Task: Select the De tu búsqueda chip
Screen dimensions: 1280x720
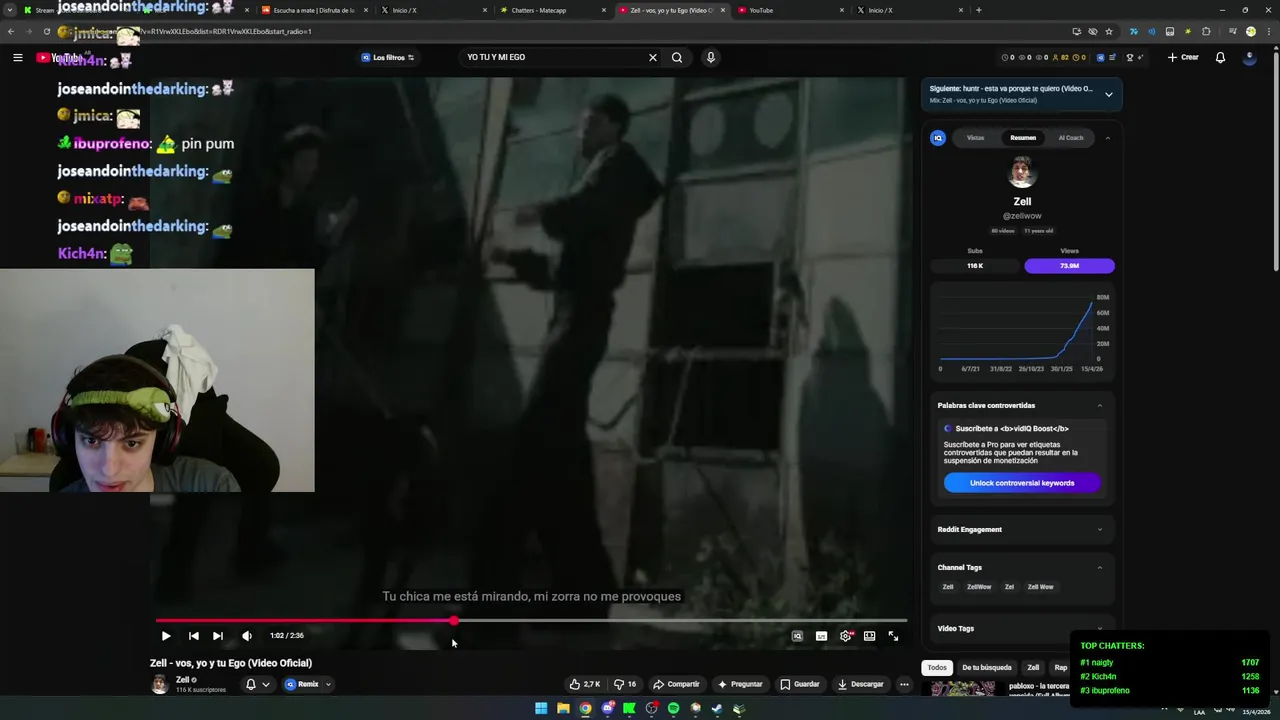Action: 987,667
